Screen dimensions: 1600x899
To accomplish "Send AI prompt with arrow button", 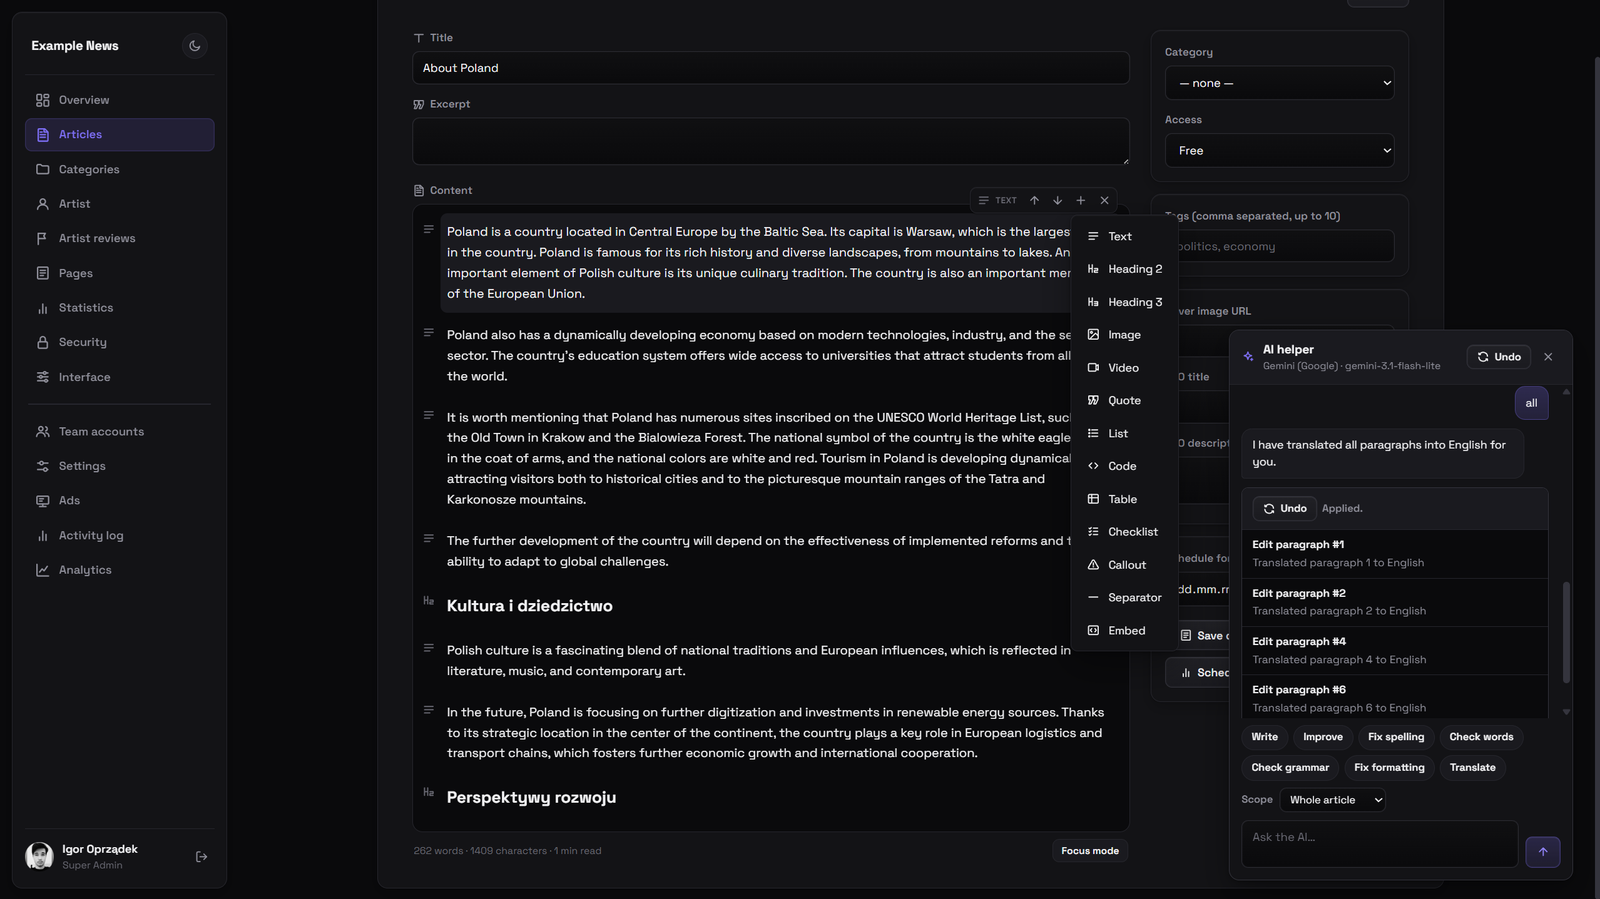I will [1543, 852].
